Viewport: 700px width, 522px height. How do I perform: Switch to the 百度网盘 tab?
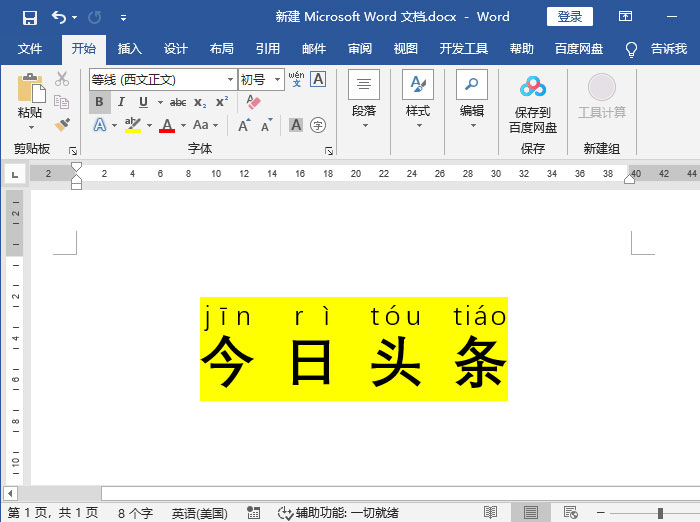[579, 48]
